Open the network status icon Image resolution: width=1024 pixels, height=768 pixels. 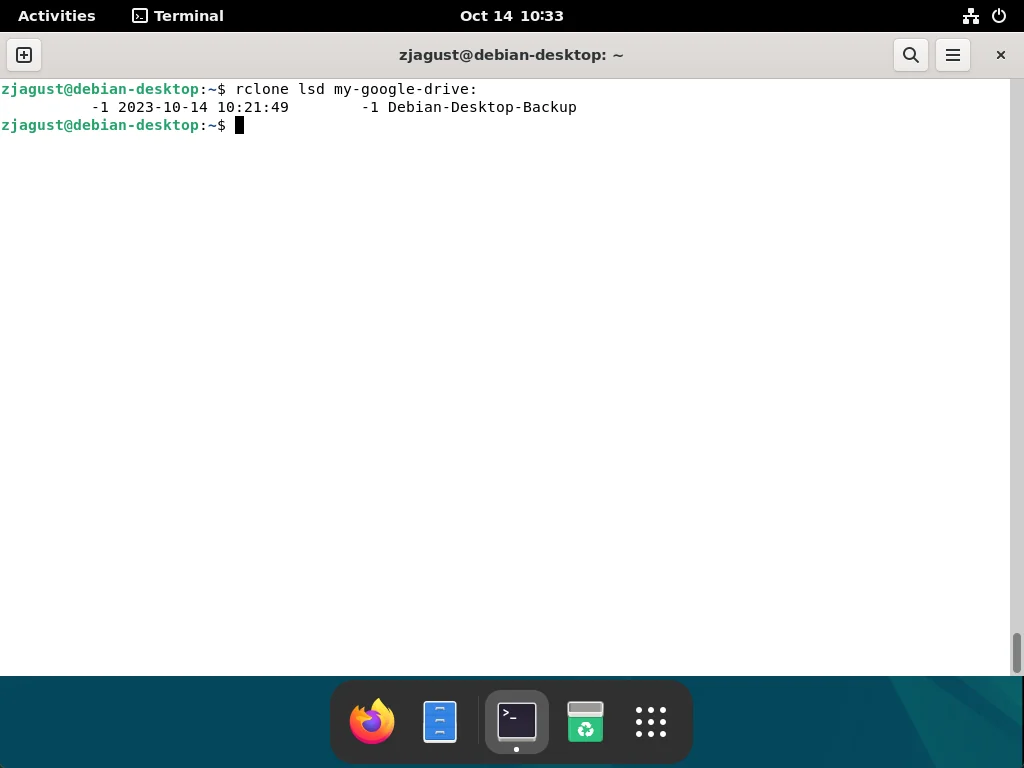click(x=970, y=16)
